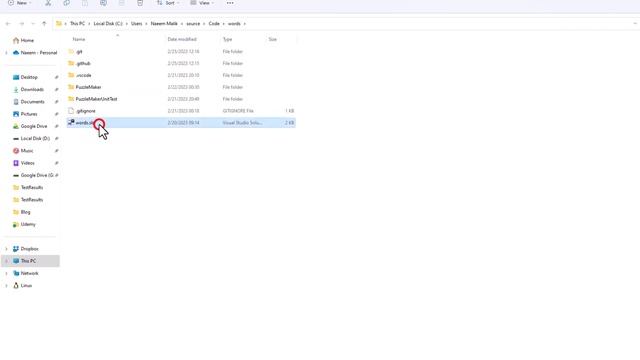The width and height of the screenshot is (640, 360).
Task: Expand the Dropbox node
Action: click(6, 249)
